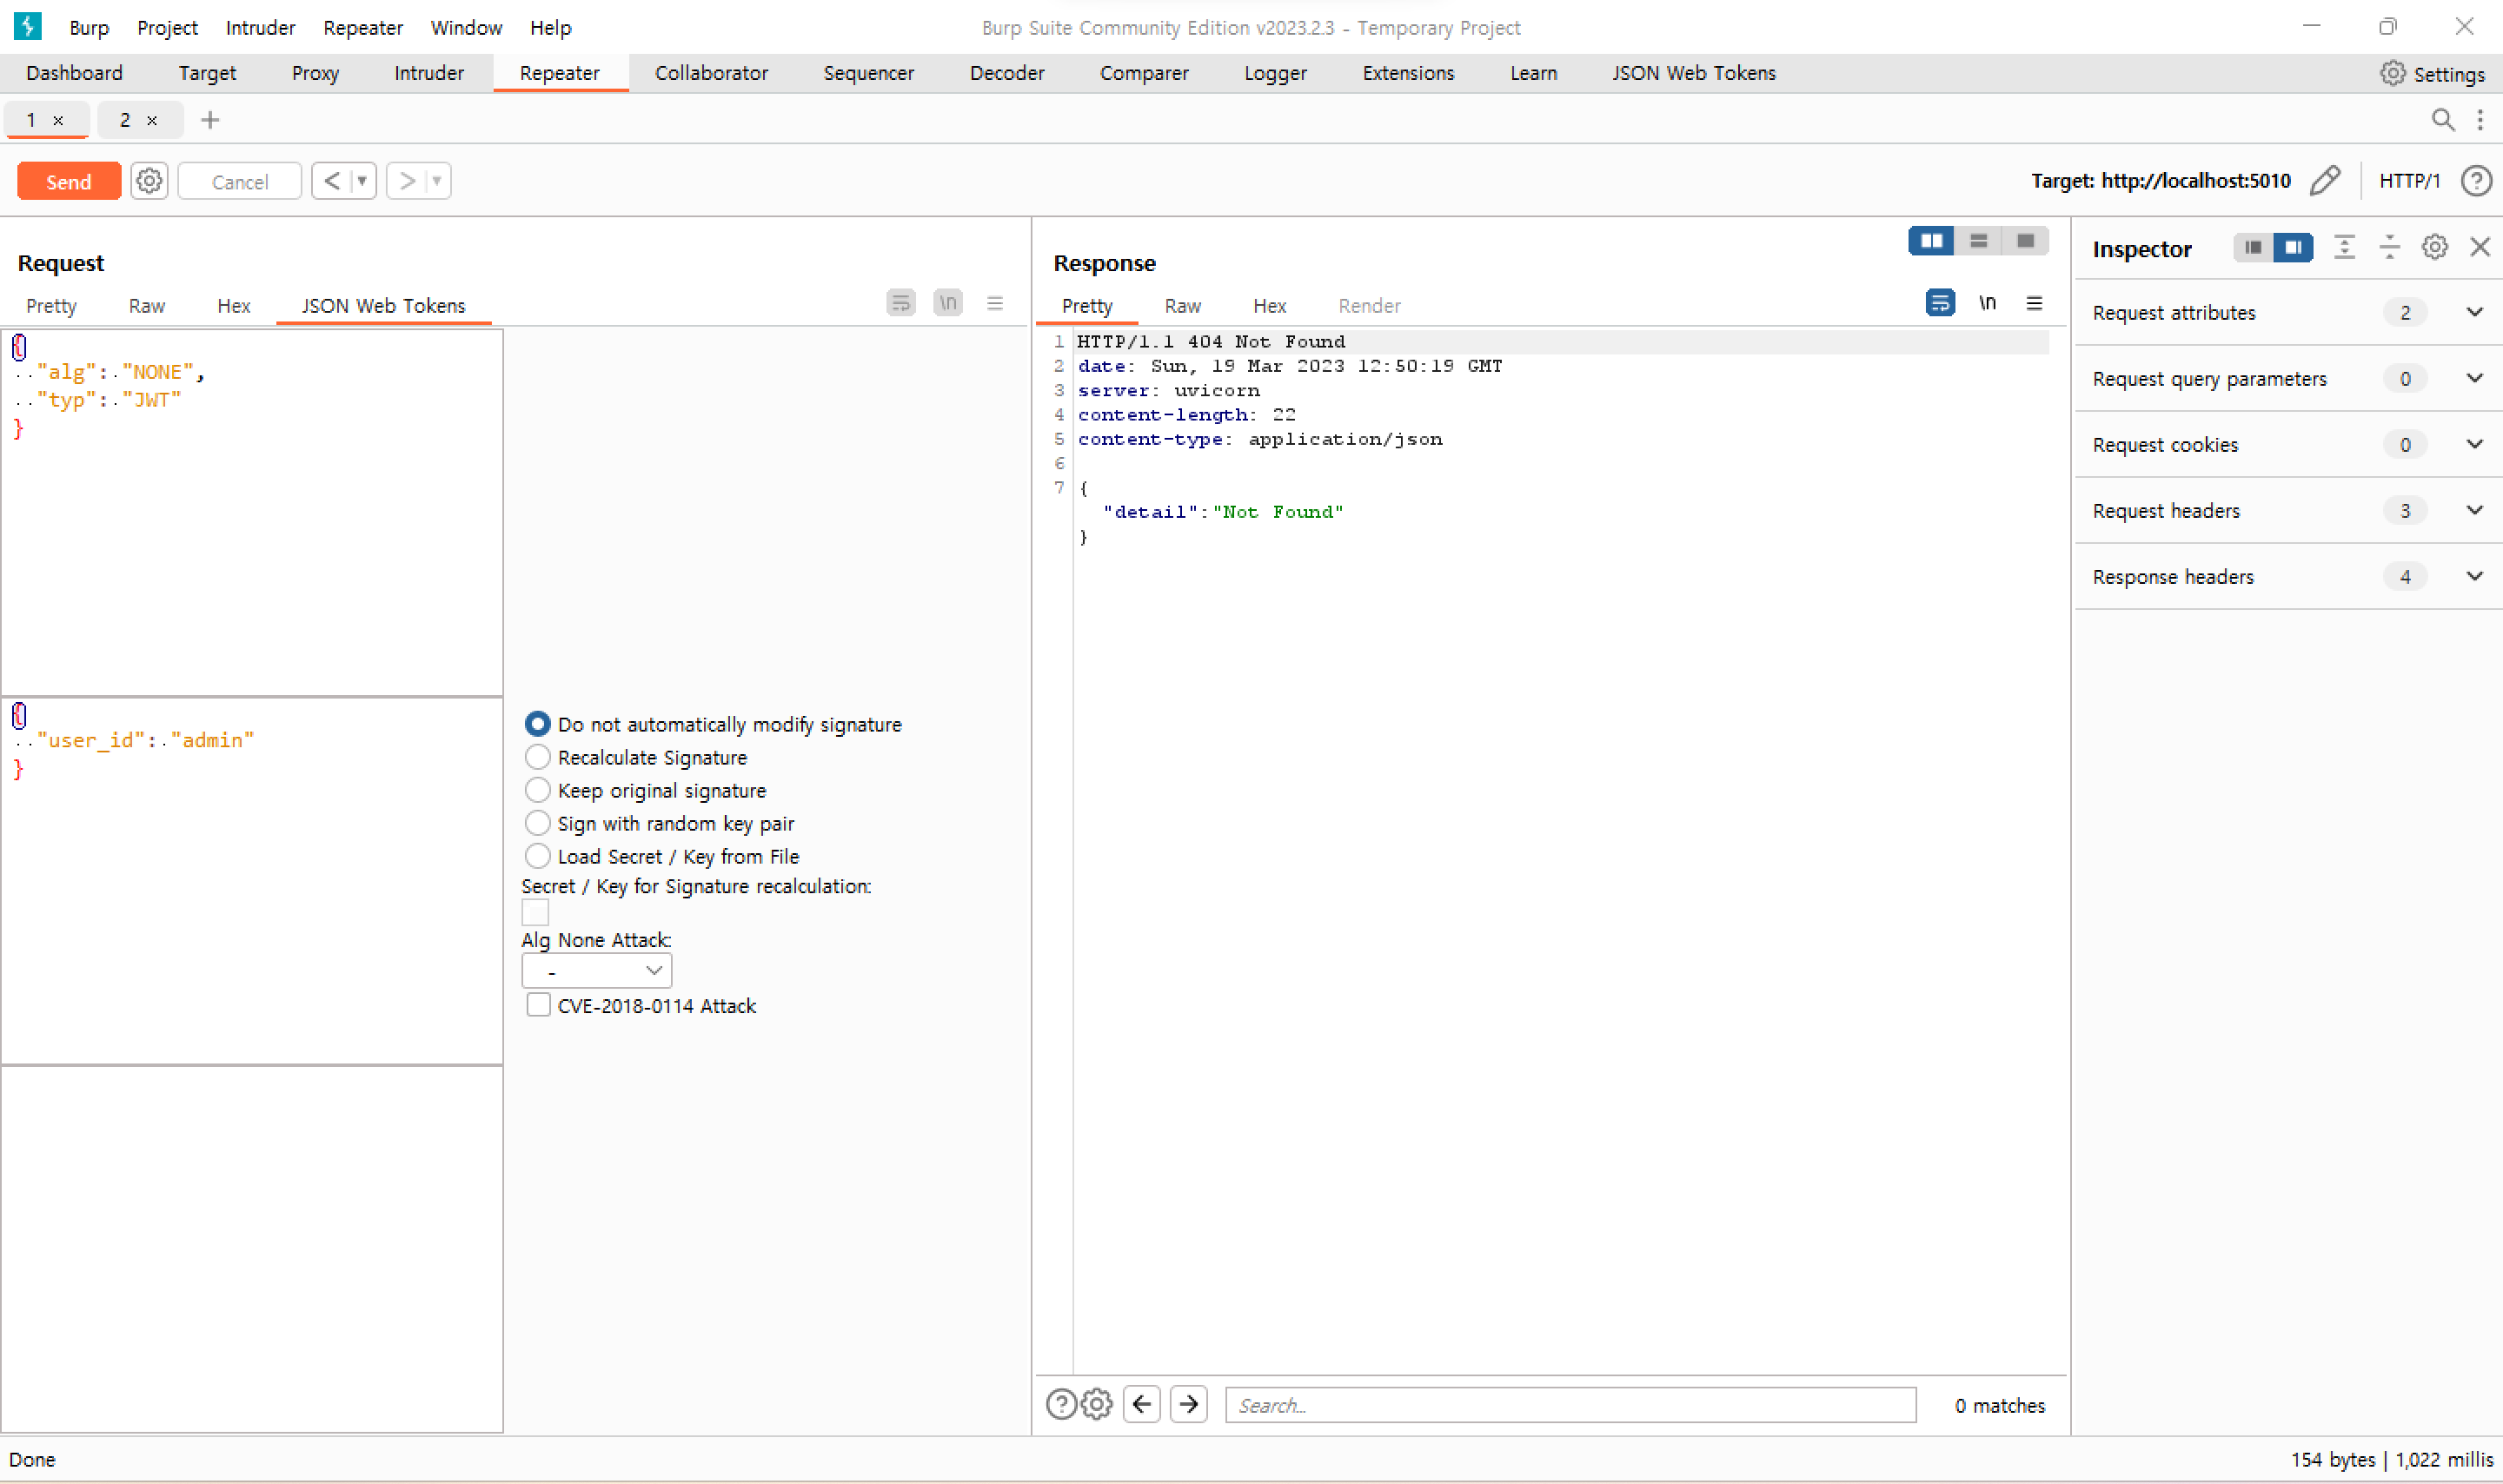
Task: Open the Alg None Attack dropdown
Action: point(597,970)
